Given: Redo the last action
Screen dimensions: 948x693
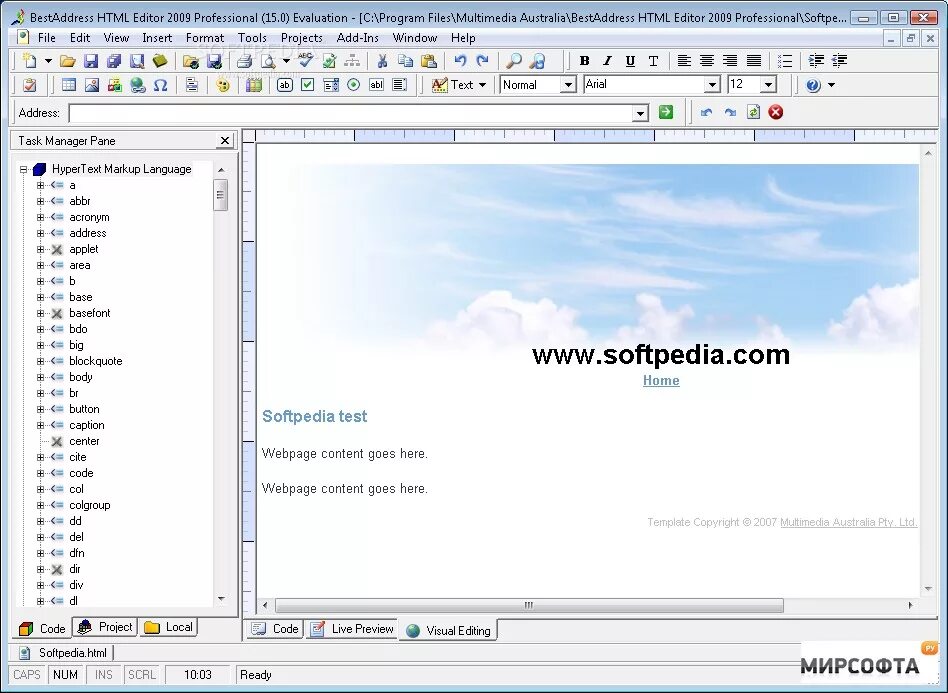Looking at the screenshot, I should (482, 60).
